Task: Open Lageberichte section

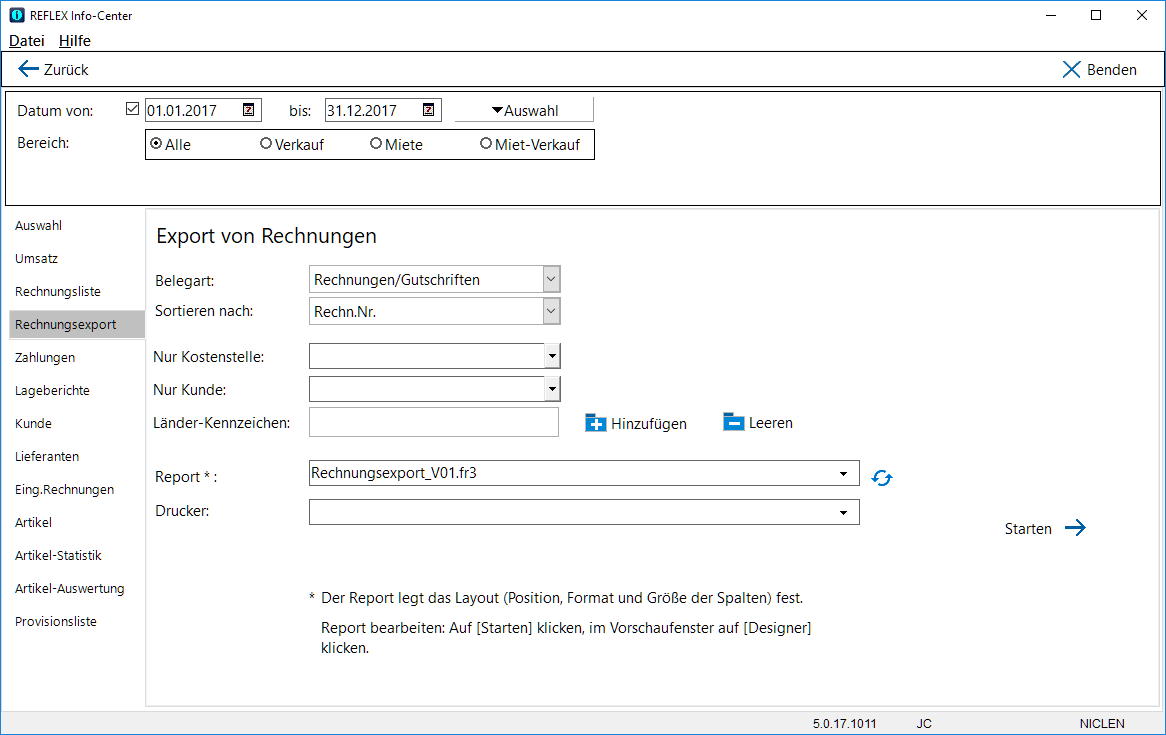Action: pyautogui.click(x=52, y=391)
